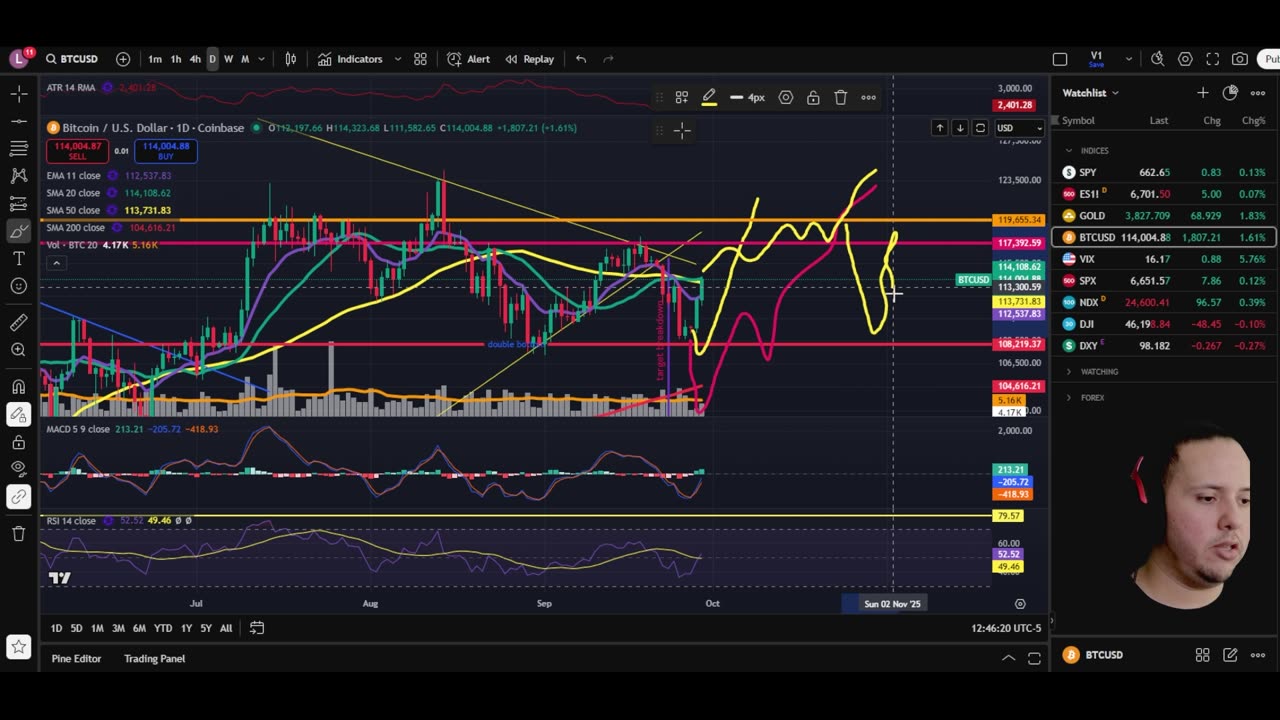The height and width of the screenshot is (720, 1280).
Task: Open chart settings hexagon in top bar
Action: (x=1185, y=59)
